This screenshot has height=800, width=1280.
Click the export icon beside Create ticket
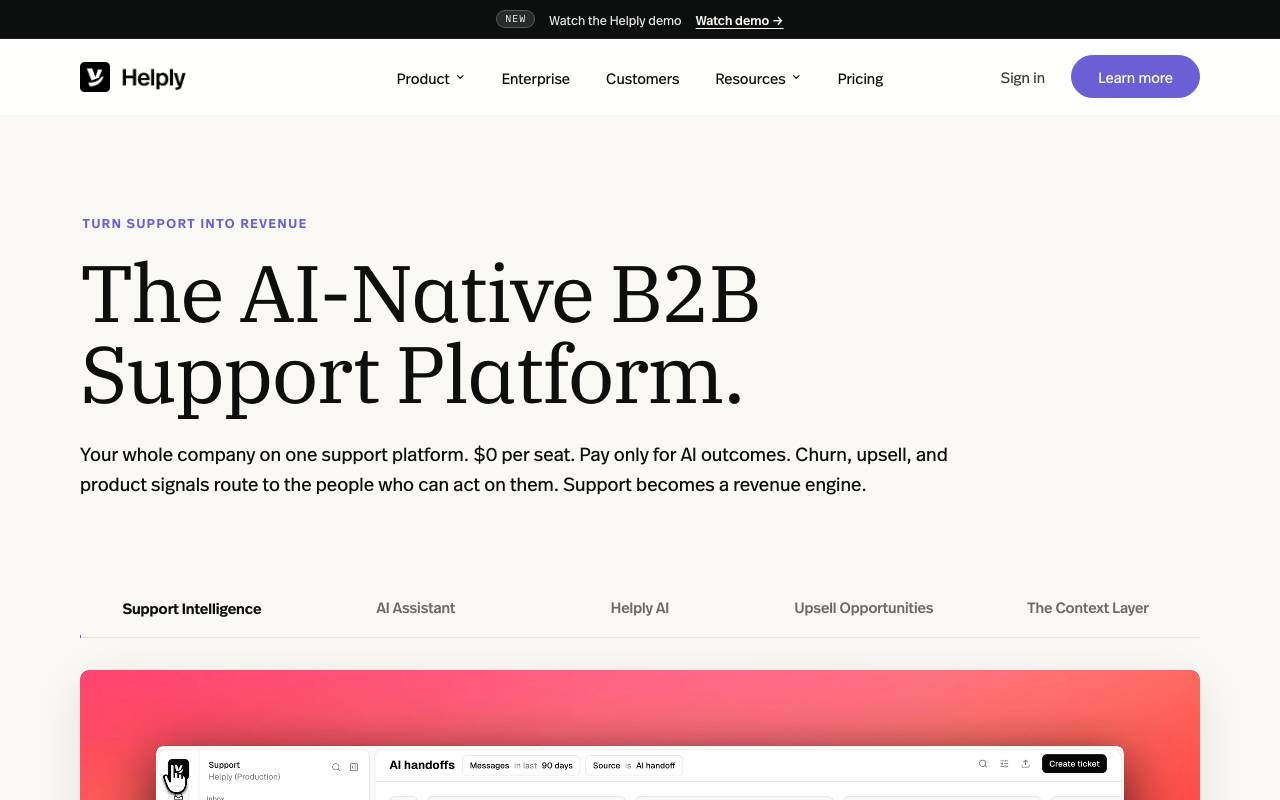[x=1025, y=764]
